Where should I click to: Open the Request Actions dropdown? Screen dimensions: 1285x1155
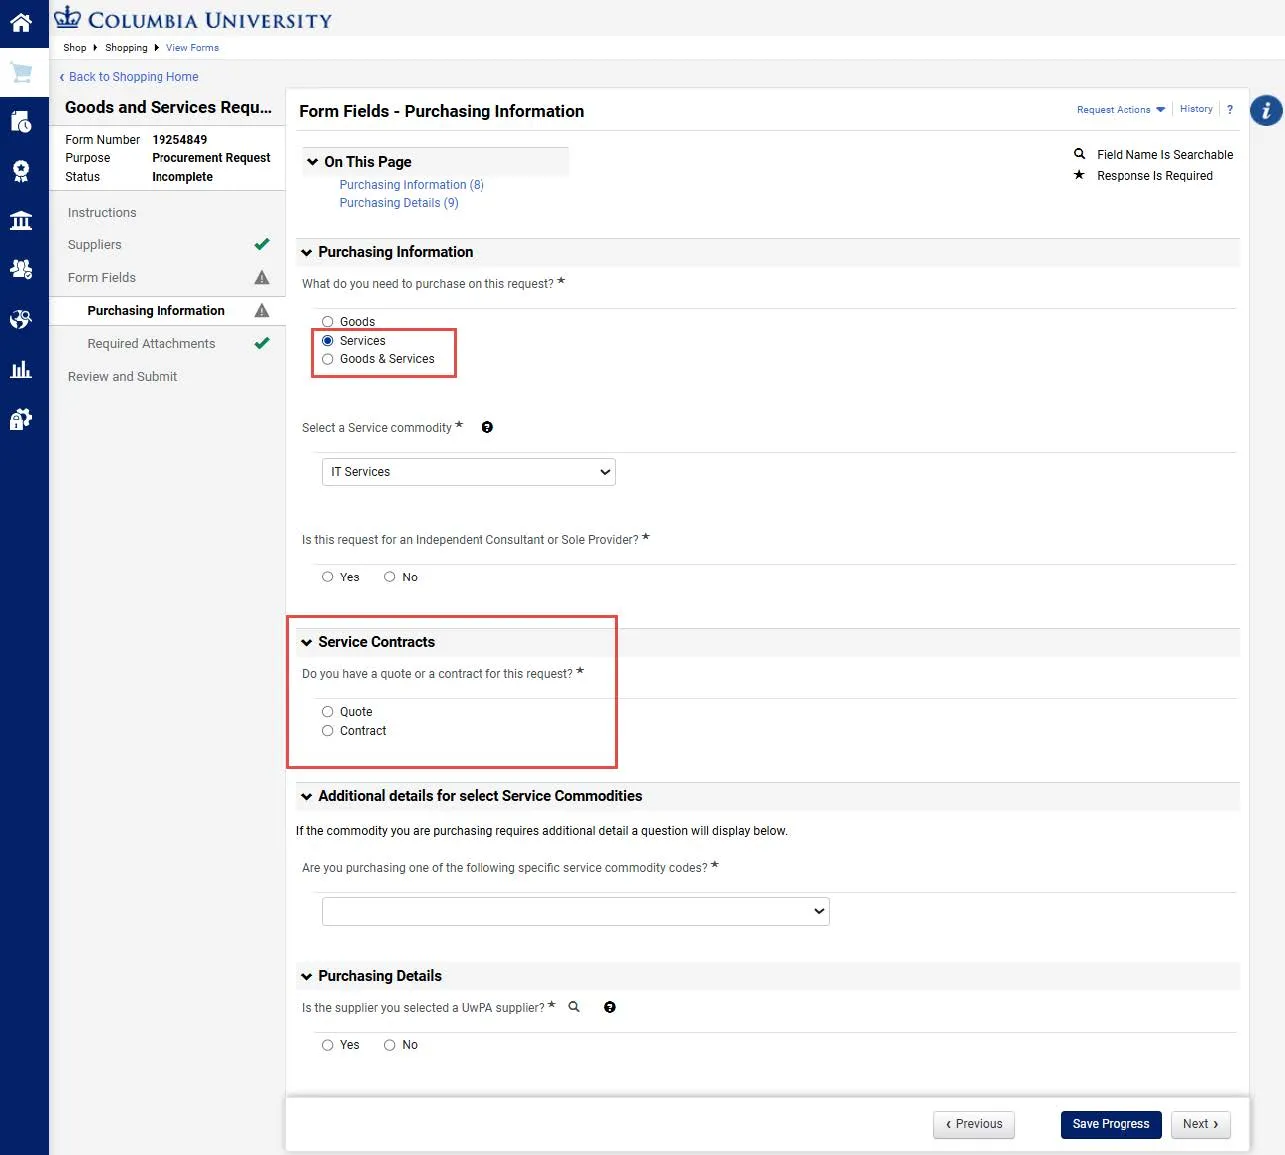click(x=1120, y=110)
